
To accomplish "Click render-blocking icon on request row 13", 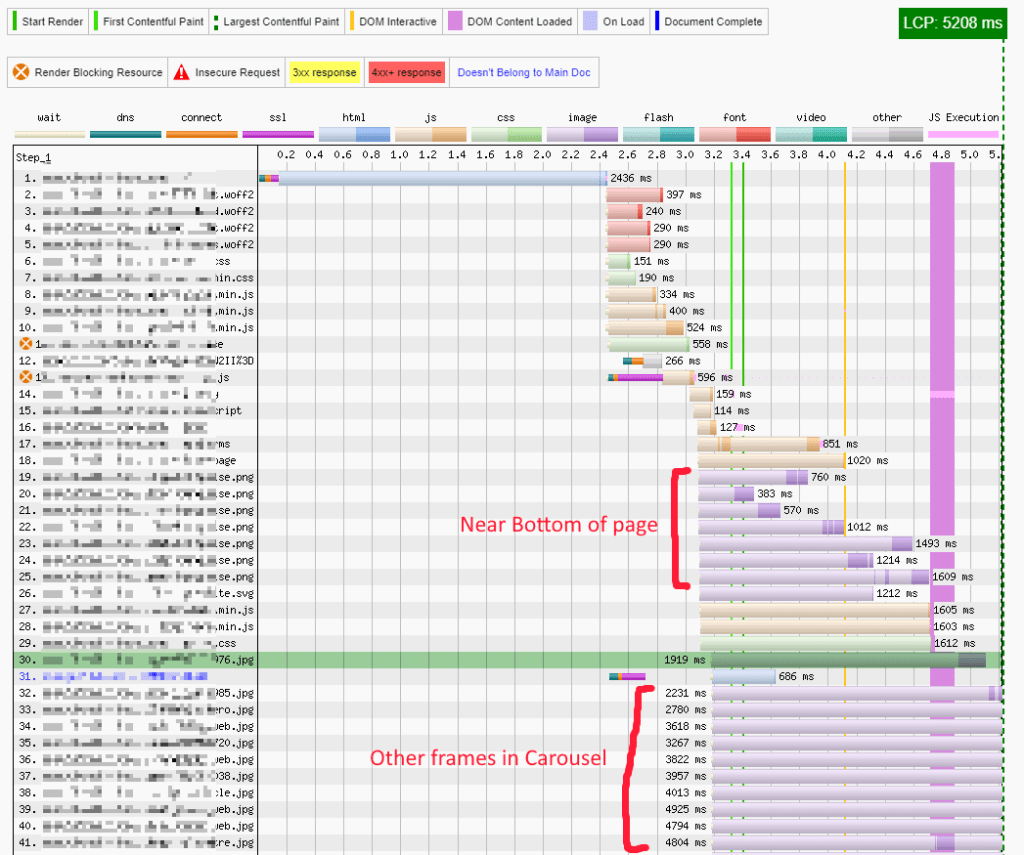I will click(26, 377).
